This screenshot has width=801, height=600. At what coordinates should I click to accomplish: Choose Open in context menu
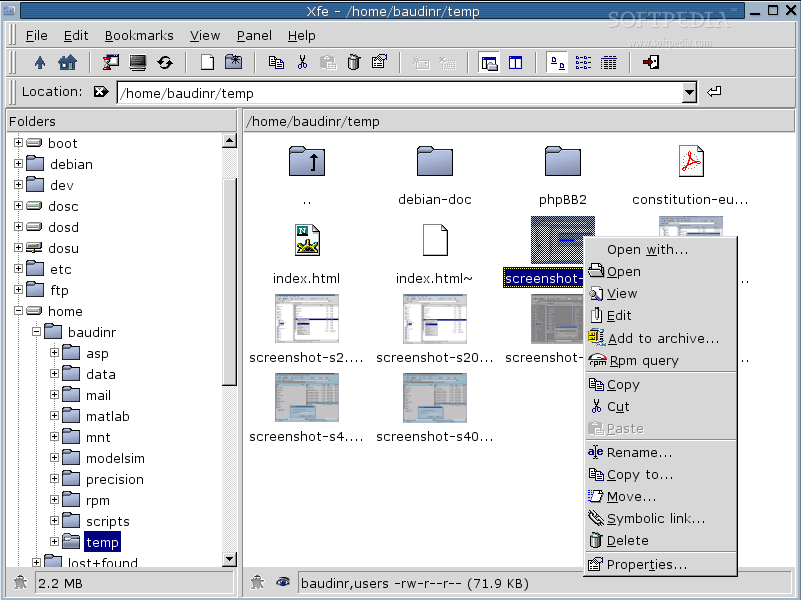point(660,271)
